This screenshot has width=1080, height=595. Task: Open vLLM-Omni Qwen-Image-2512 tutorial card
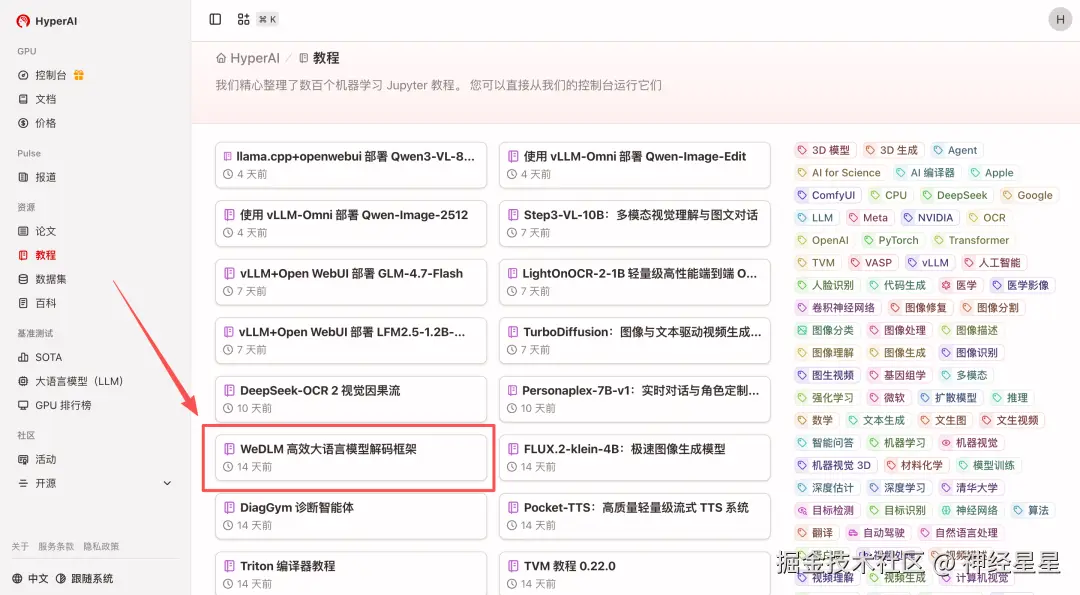pos(351,224)
